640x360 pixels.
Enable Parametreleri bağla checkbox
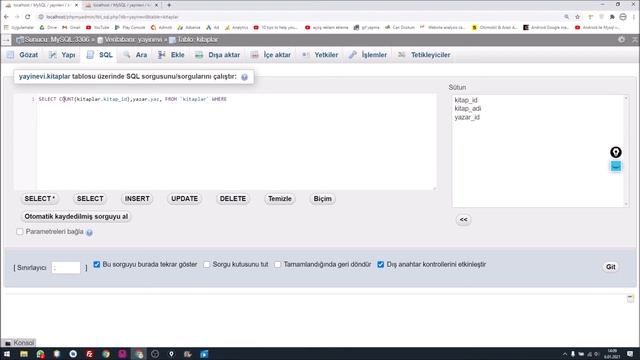(x=20, y=231)
